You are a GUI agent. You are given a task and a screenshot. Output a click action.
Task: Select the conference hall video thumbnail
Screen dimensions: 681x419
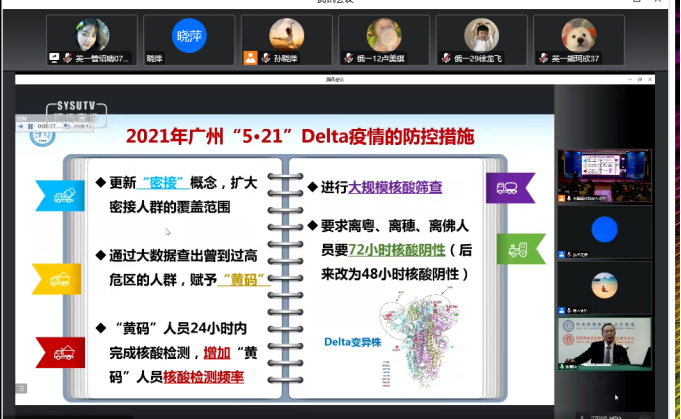point(603,169)
